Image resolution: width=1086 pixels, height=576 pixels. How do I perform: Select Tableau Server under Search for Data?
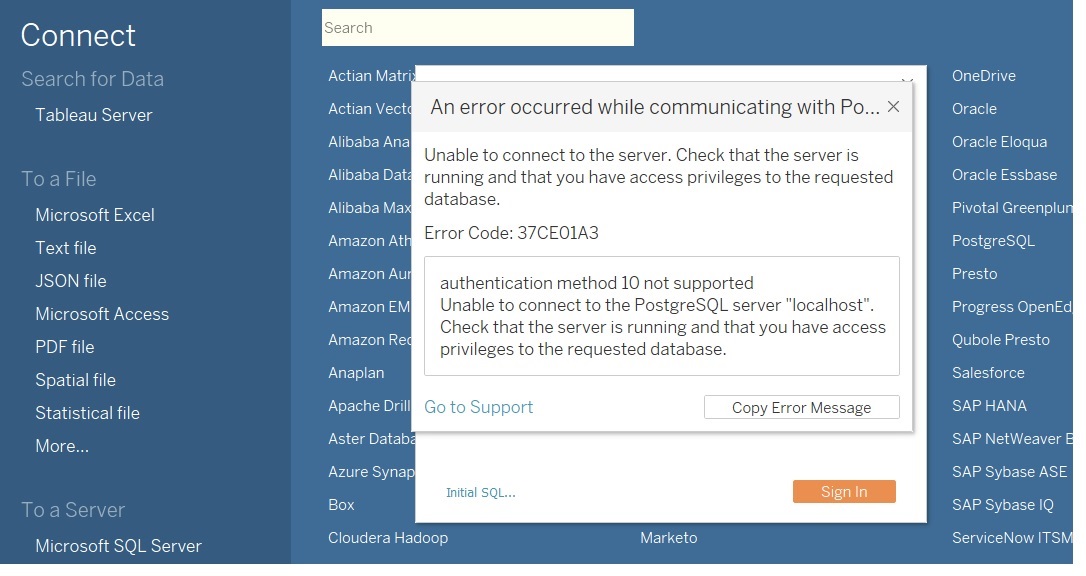[x=93, y=115]
